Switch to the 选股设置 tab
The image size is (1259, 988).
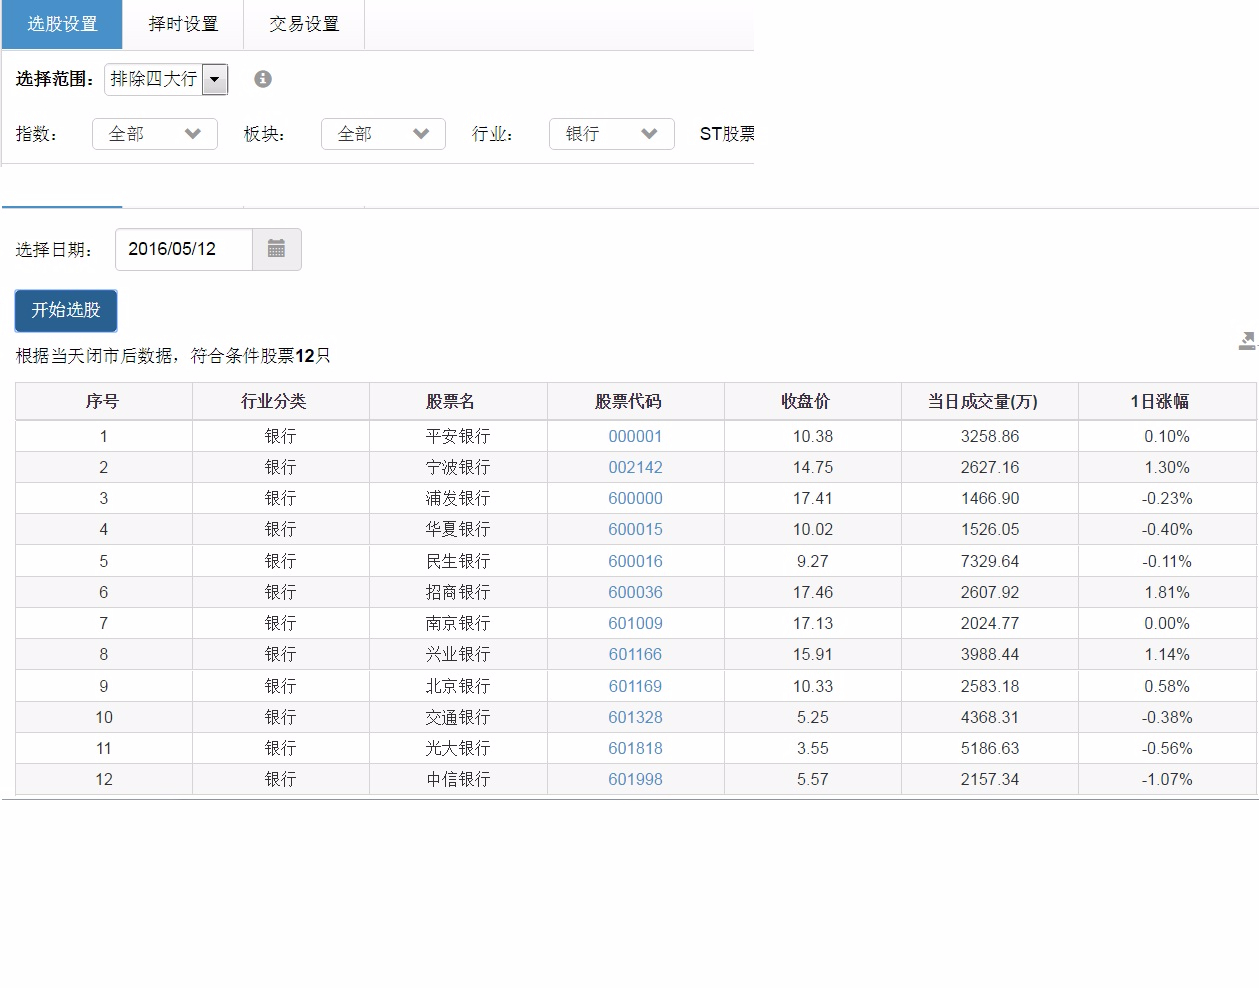coord(62,24)
